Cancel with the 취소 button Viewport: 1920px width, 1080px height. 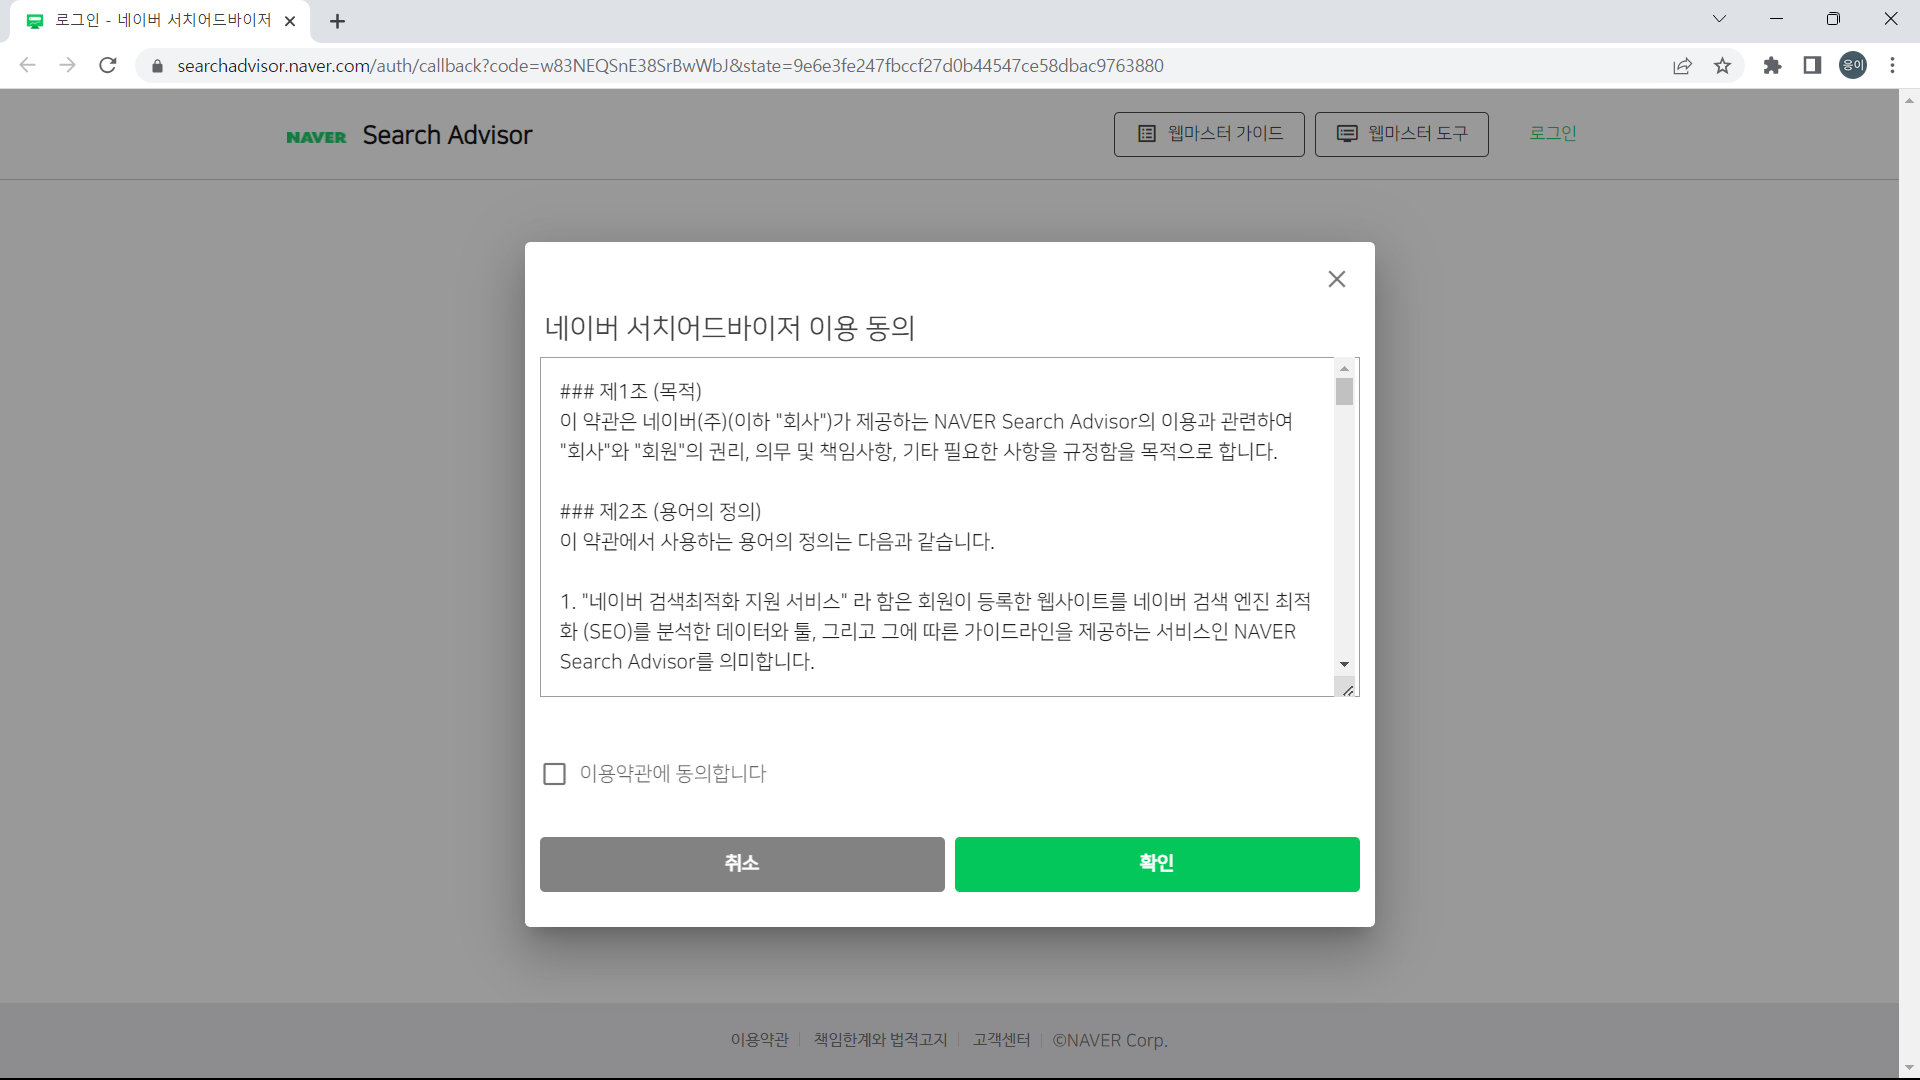coord(741,864)
